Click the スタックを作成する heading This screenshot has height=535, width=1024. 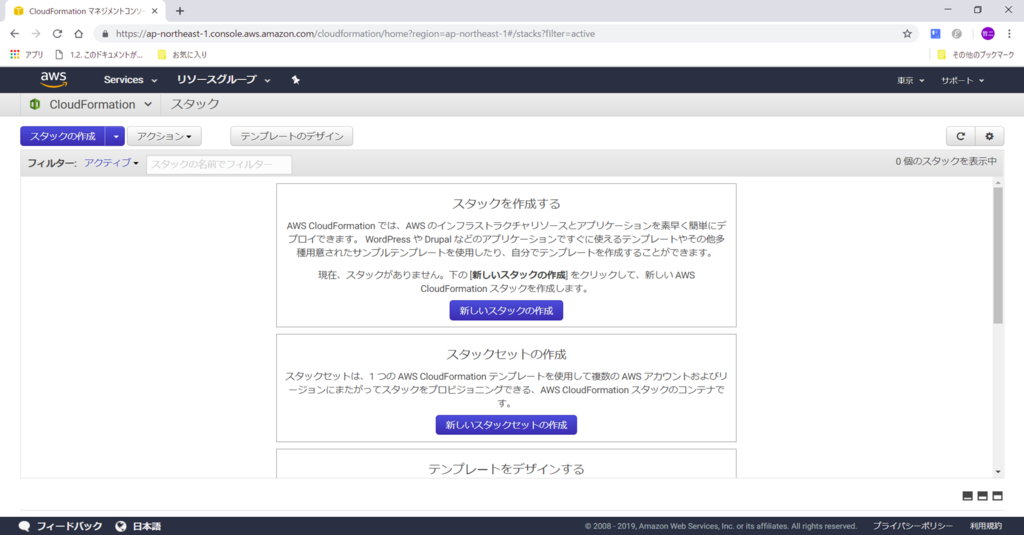point(506,204)
